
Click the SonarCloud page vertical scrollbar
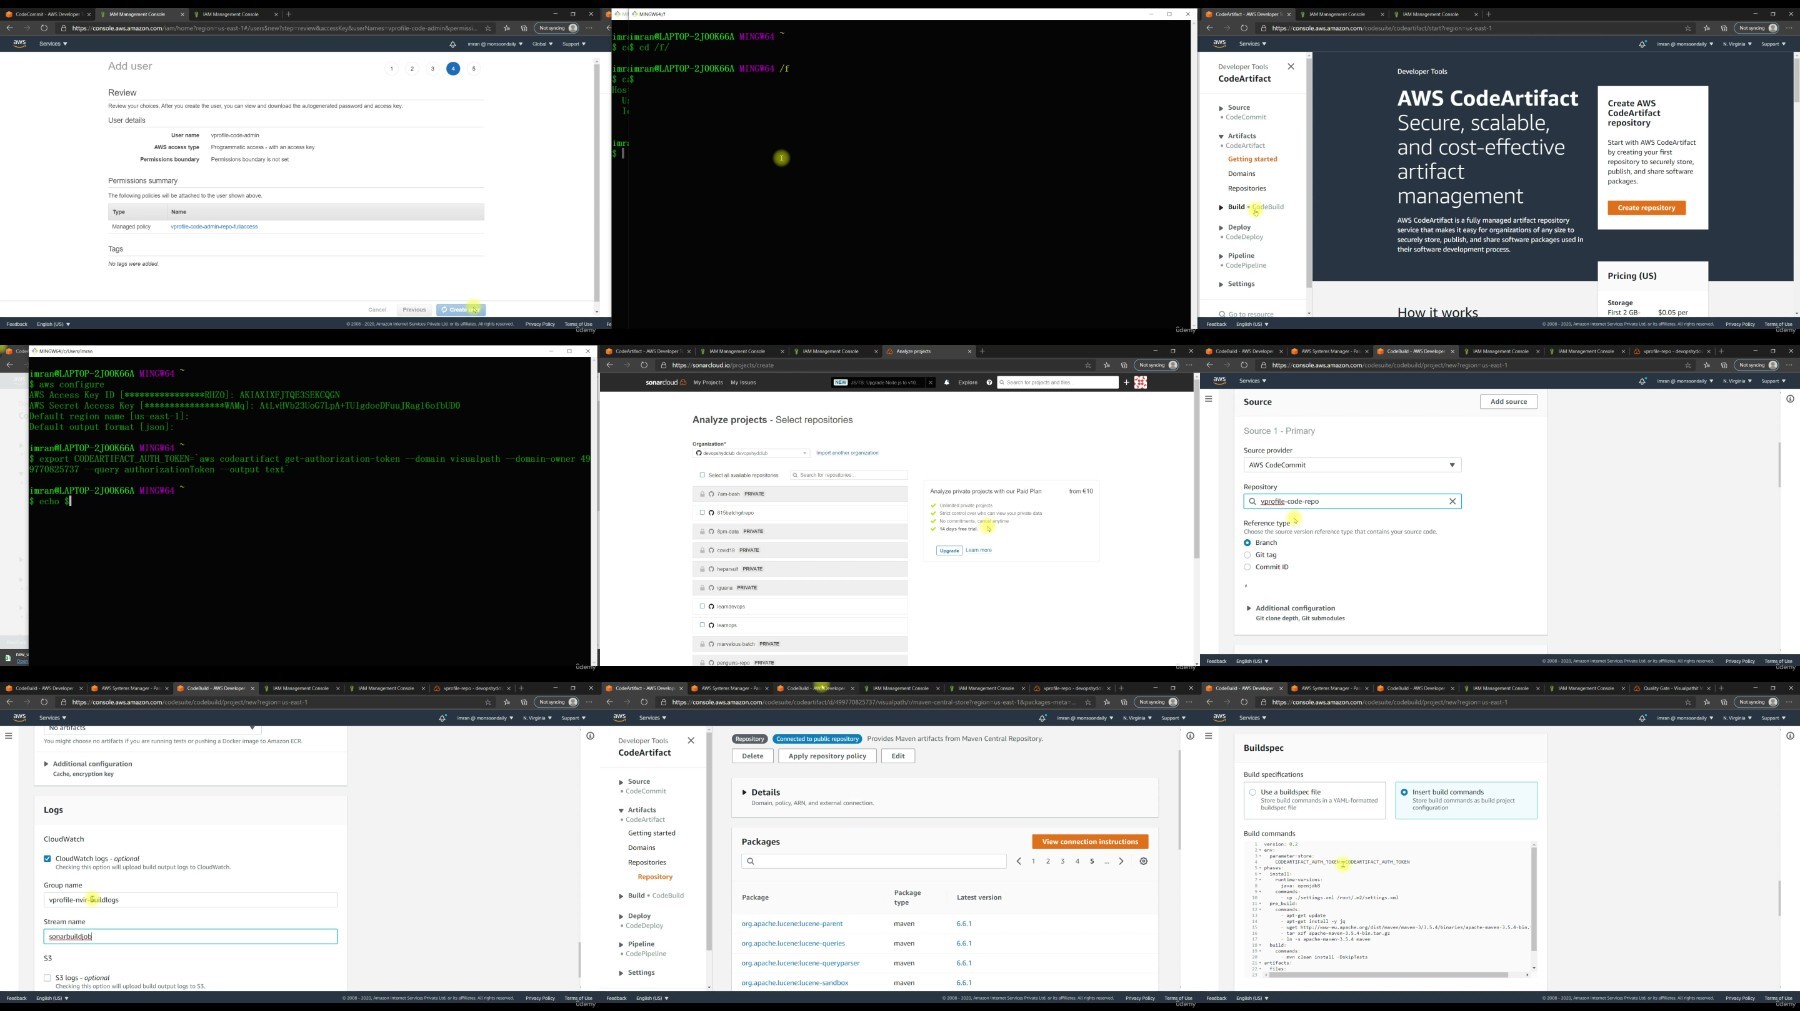(1195, 470)
